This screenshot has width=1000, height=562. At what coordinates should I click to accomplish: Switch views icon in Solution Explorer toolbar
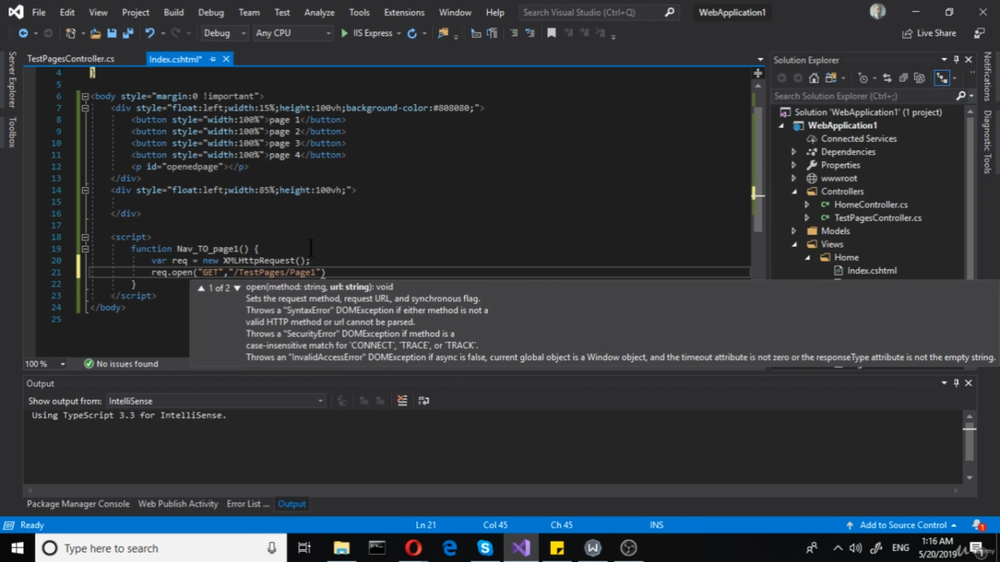click(830, 78)
